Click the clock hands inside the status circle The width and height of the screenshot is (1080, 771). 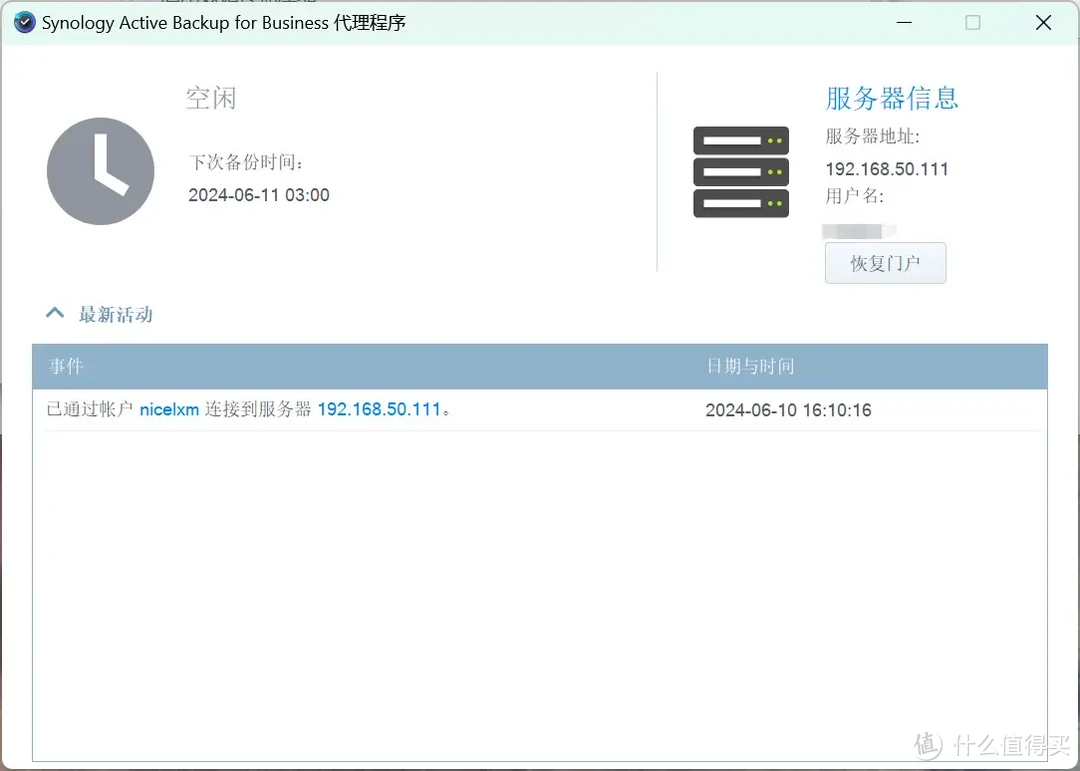102,170
